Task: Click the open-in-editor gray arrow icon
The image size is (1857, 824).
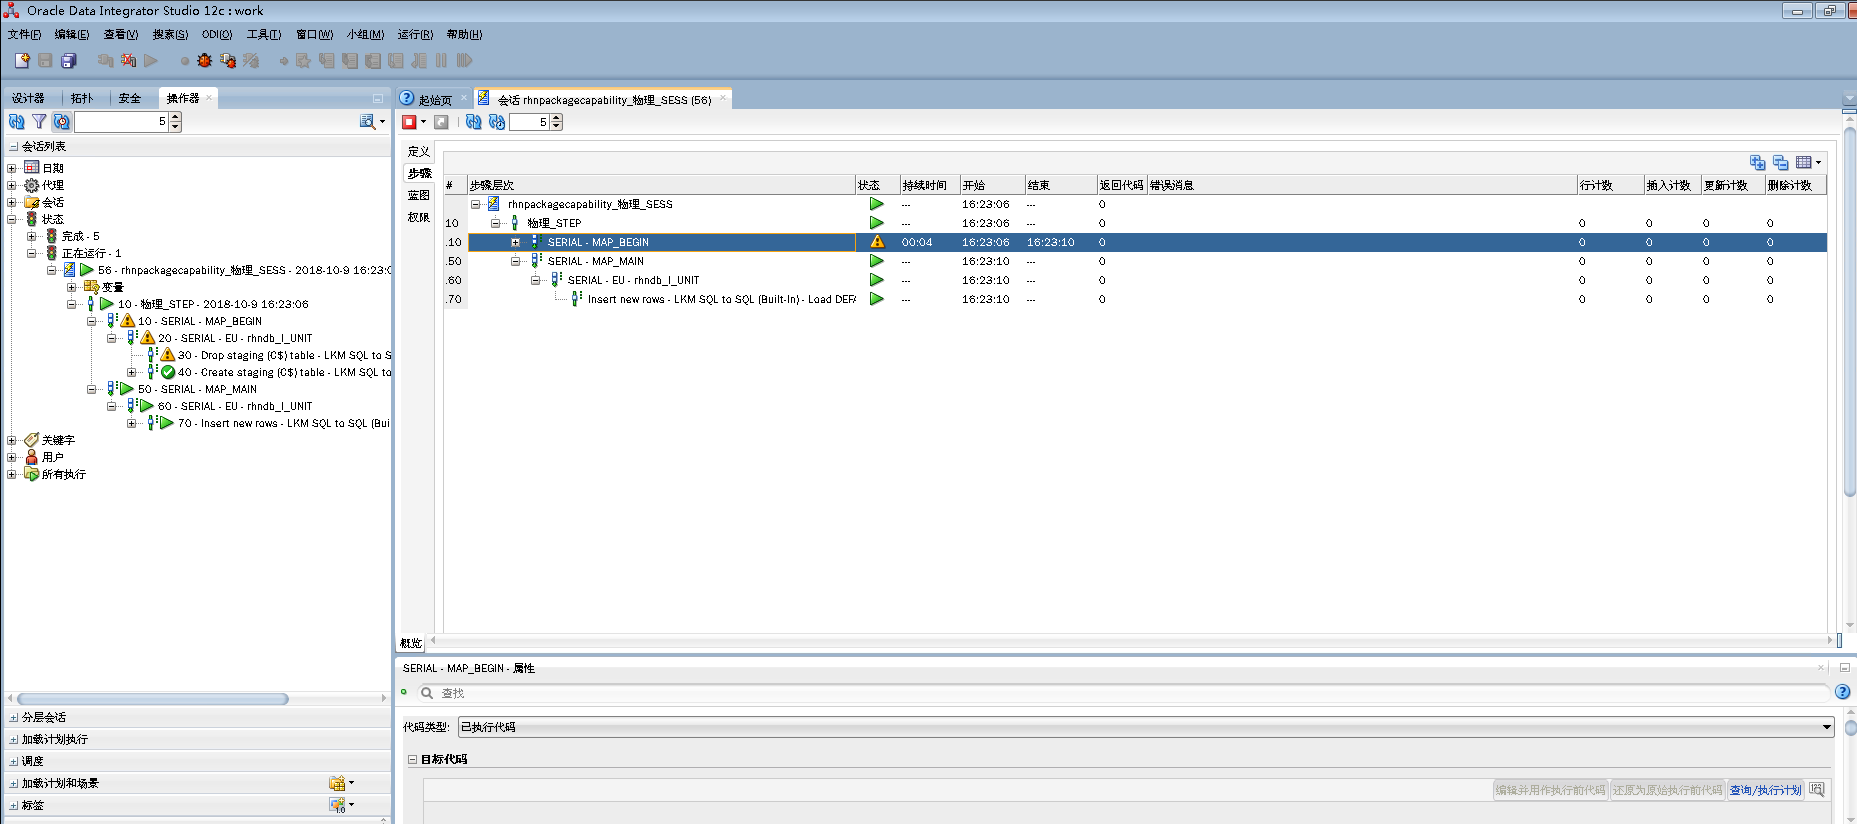Action: [x=441, y=122]
